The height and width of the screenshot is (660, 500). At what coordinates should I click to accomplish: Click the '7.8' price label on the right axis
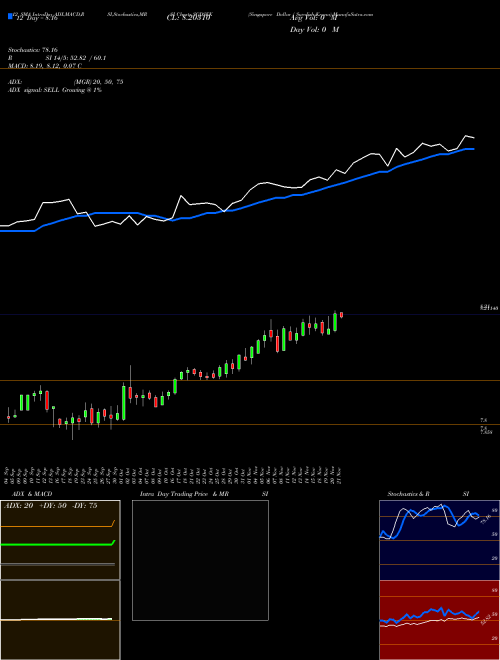483,420
